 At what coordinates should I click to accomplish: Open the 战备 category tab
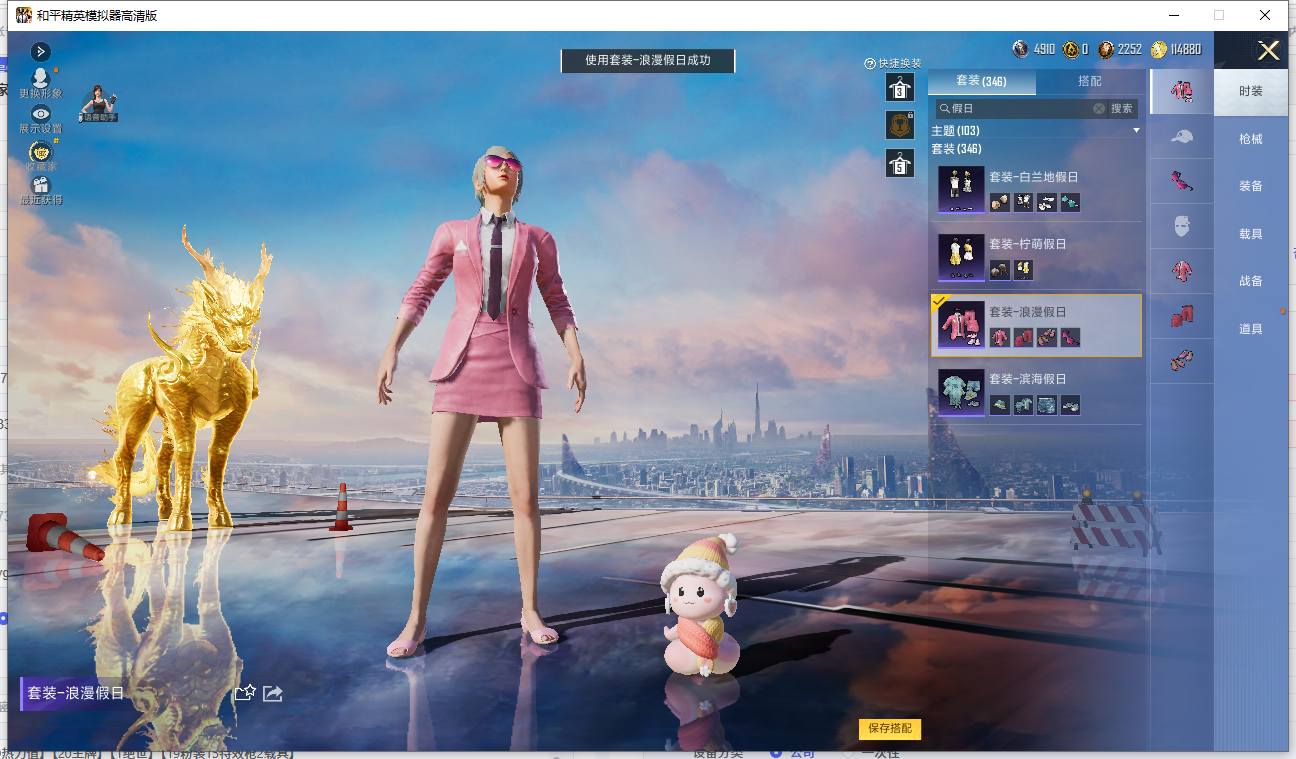[1251, 281]
